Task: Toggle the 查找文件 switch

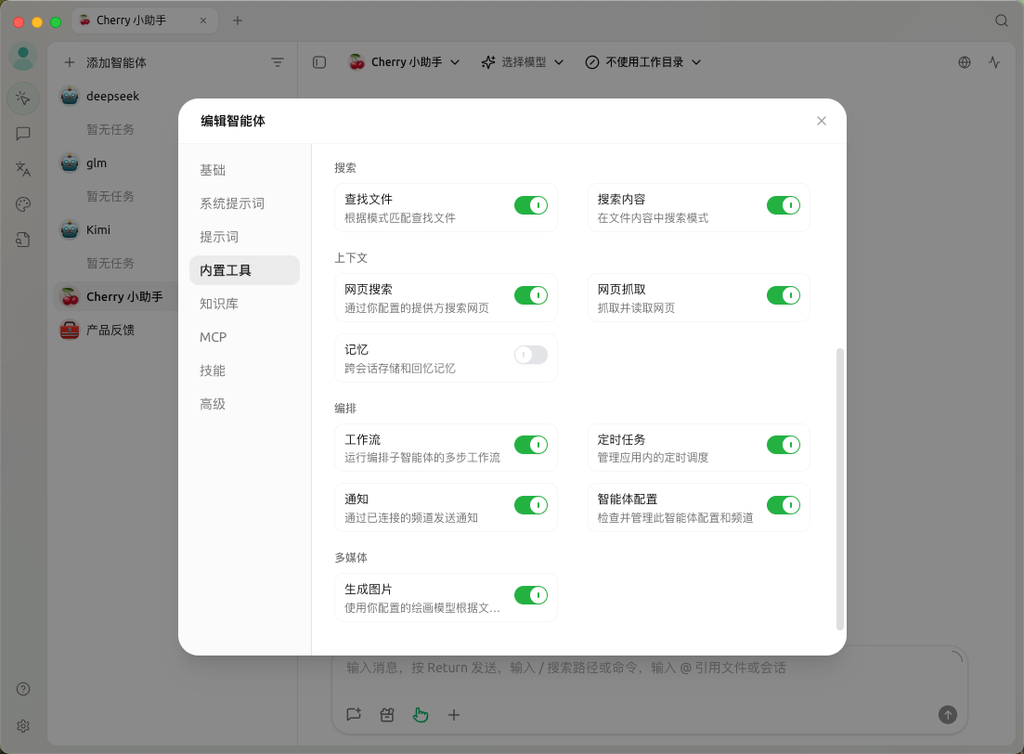Action: click(530, 206)
